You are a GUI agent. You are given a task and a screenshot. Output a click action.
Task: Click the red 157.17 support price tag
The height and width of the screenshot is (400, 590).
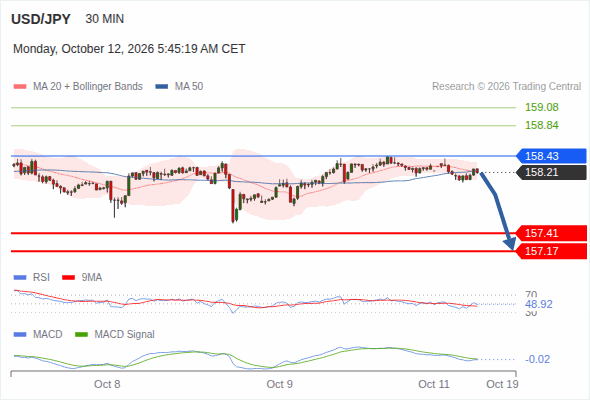pyautogui.click(x=551, y=251)
